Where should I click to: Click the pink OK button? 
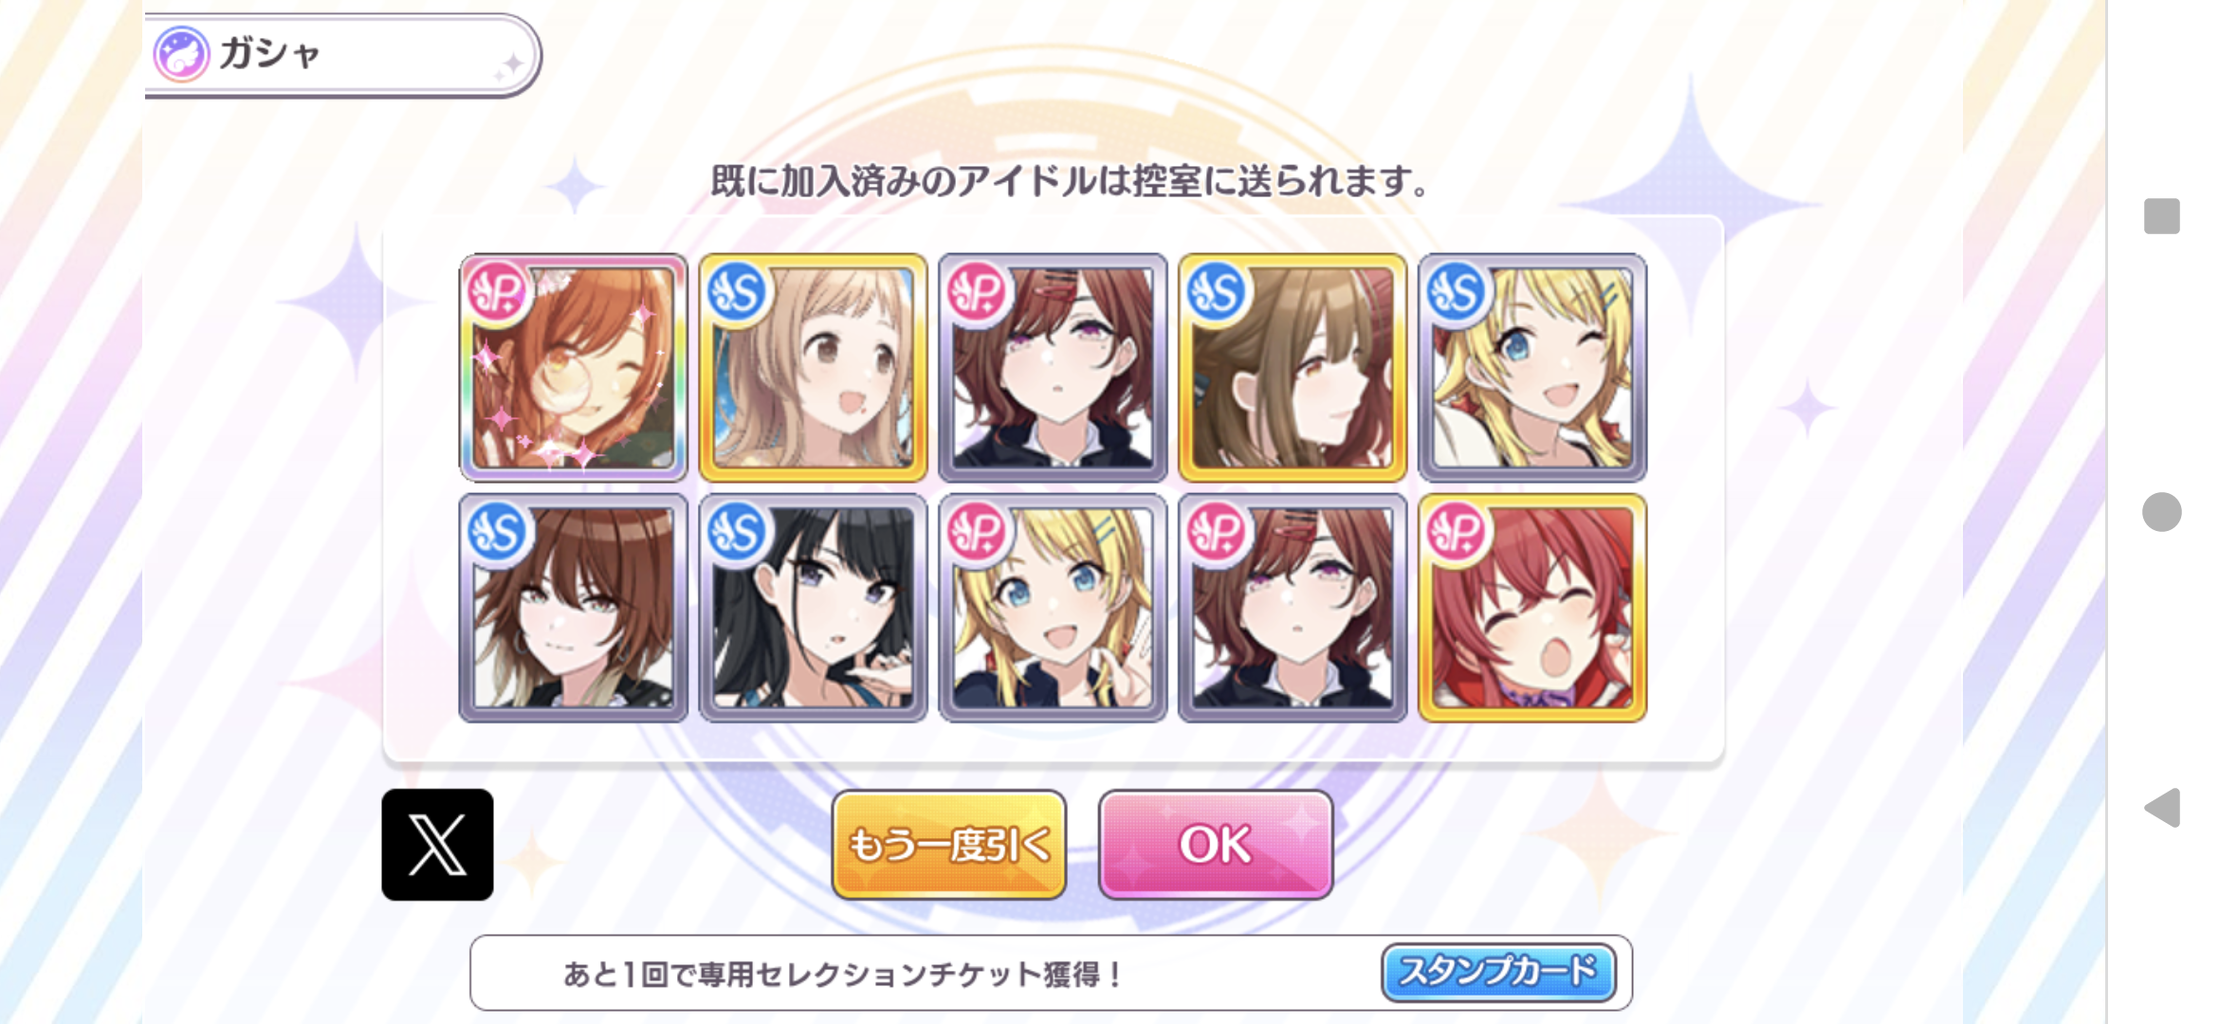[1215, 845]
